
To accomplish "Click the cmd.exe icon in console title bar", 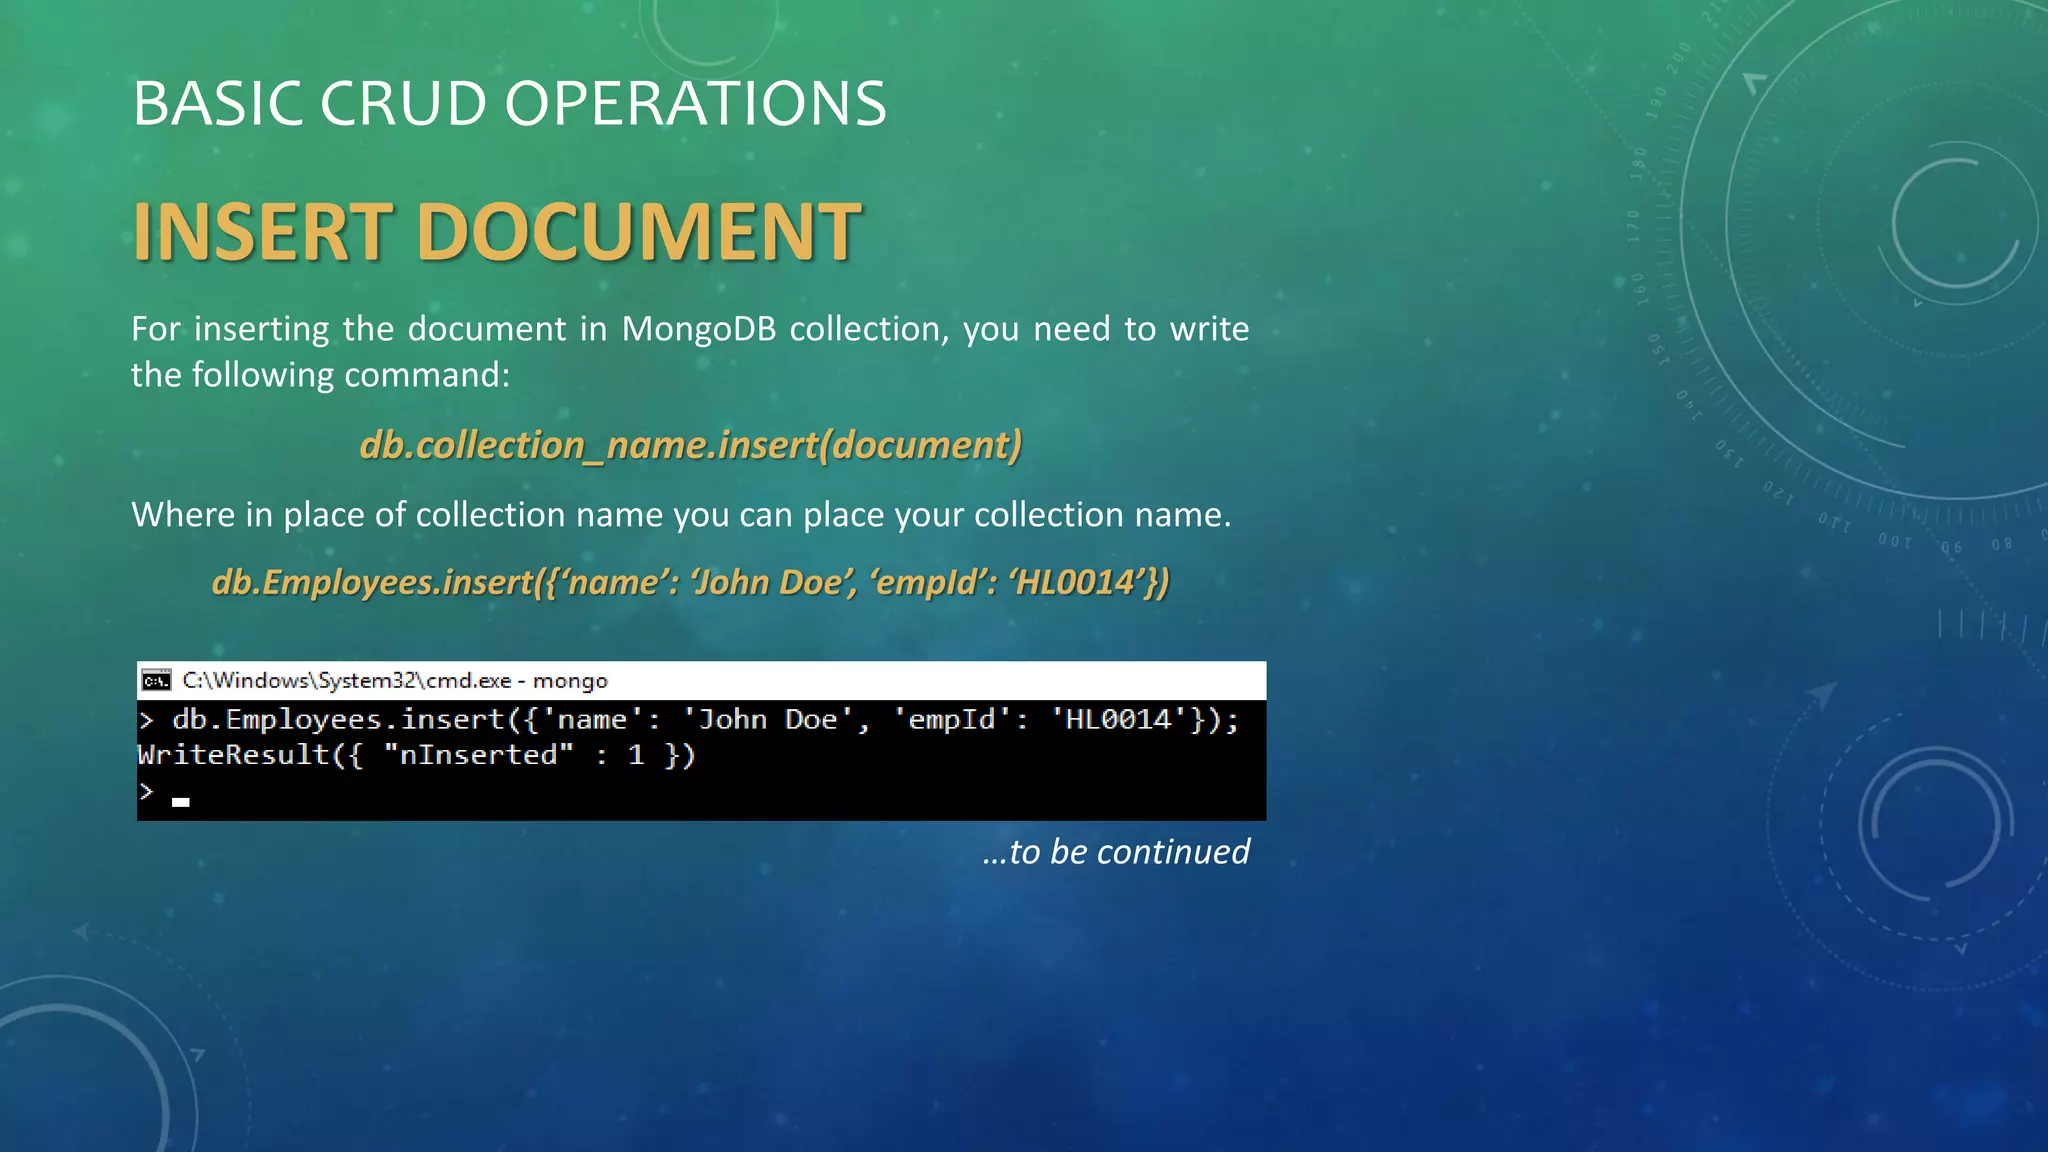I will pyautogui.click(x=156, y=681).
